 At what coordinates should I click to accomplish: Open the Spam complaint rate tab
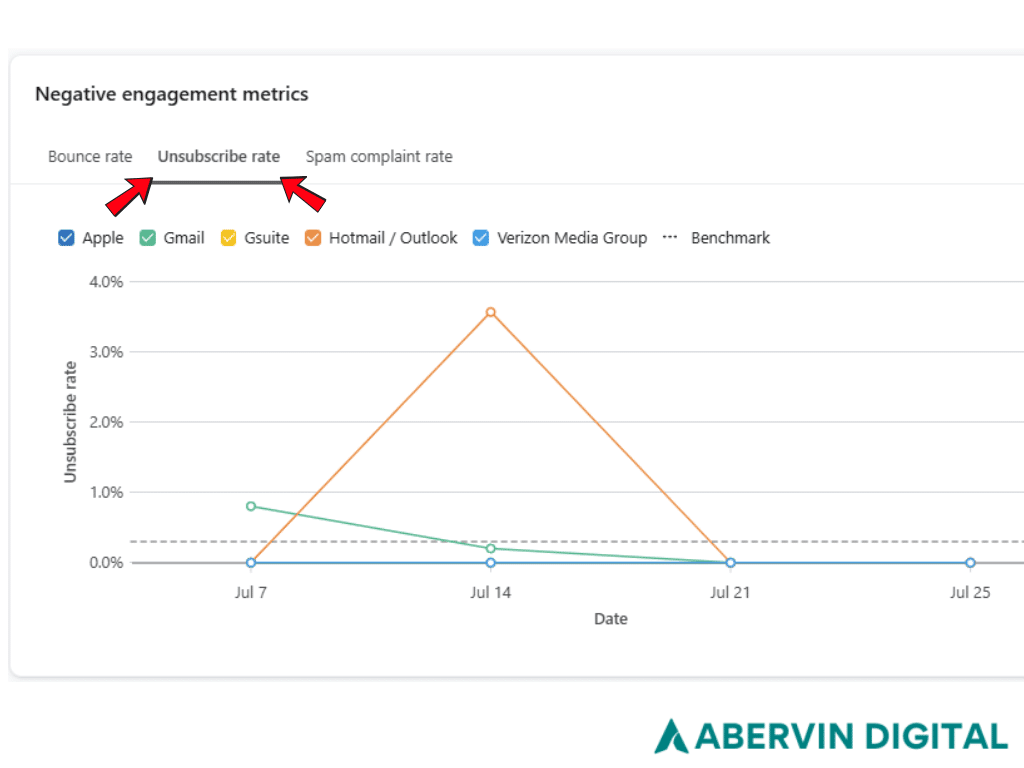click(x=379, y=157)
